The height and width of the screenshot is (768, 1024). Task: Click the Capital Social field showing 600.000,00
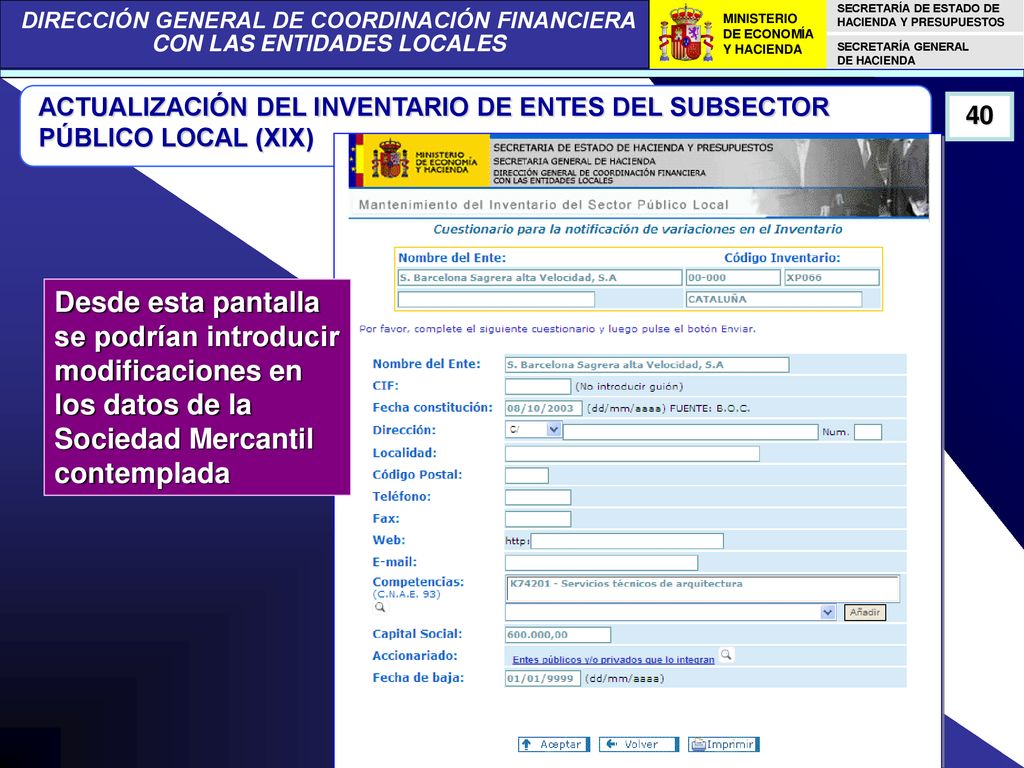pos(558,635)
